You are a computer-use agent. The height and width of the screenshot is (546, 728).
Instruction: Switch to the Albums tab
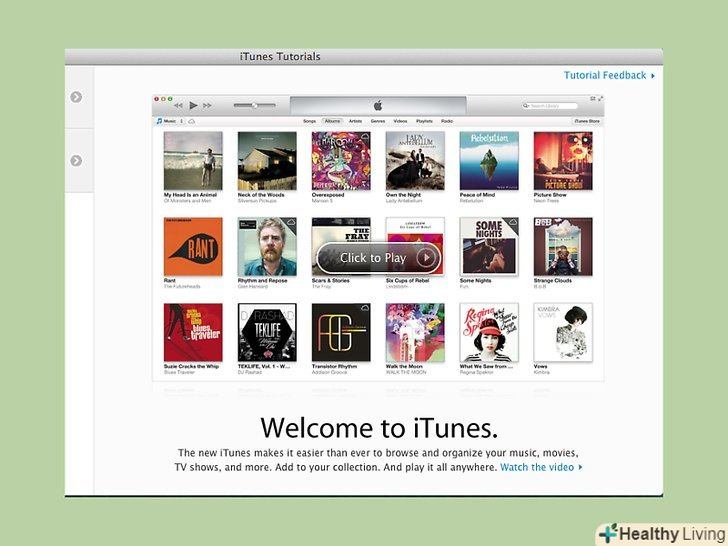[332, 121]
